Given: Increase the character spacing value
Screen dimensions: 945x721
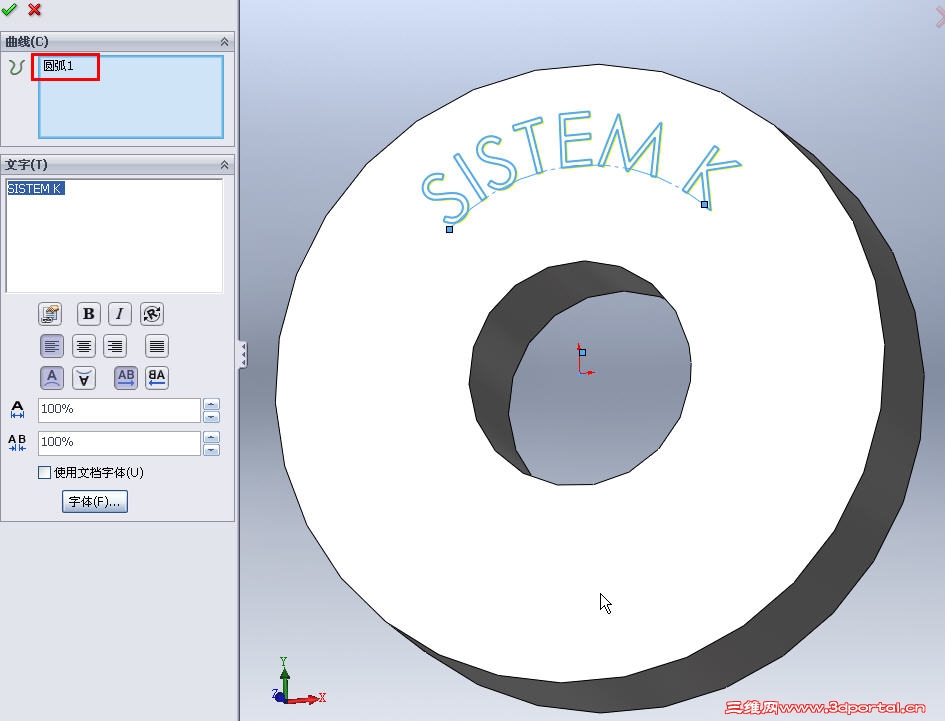Looking at the screenshot, I should click(x=212, y=437).
